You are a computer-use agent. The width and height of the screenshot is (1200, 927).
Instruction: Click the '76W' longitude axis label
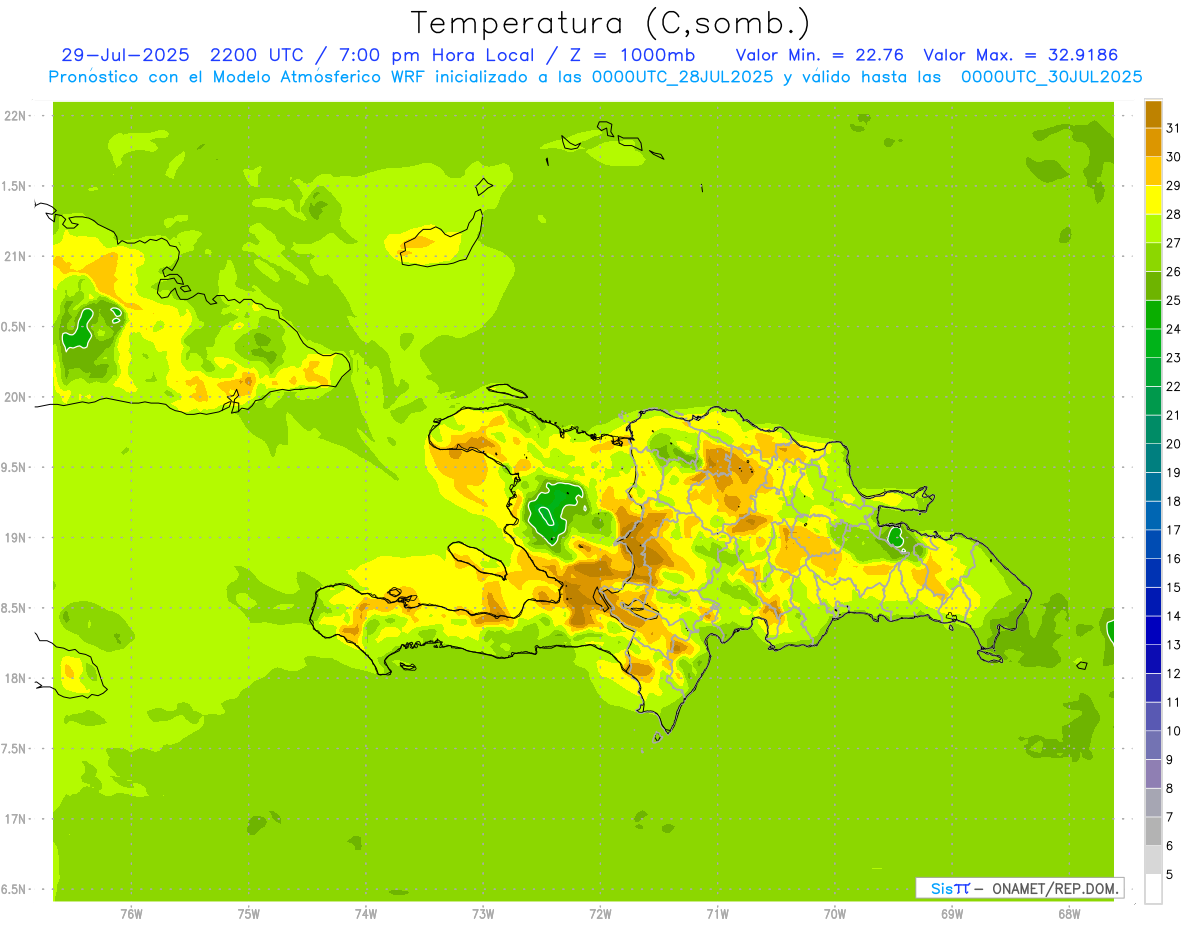[131, 913]
